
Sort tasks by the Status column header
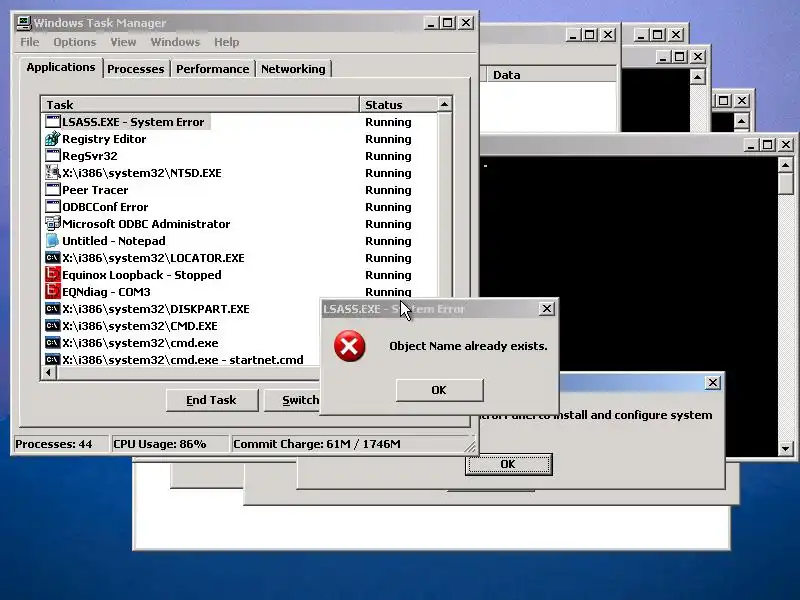pyautogui.click(x=398, y=105)
